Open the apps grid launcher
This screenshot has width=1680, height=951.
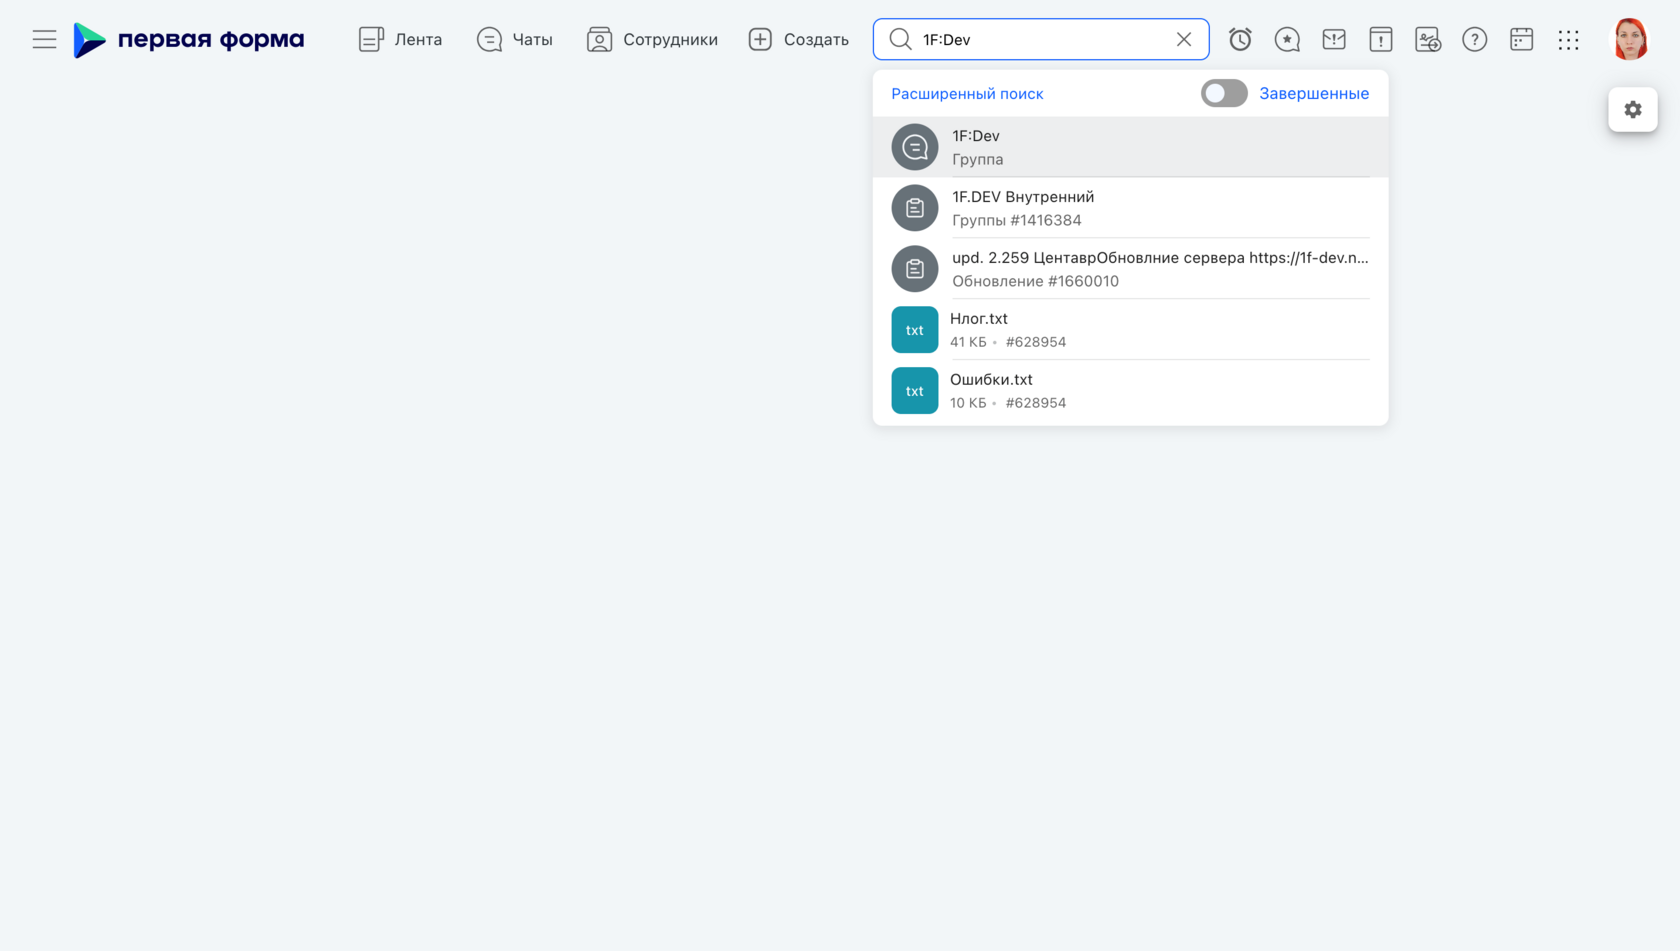[1569, 39]
